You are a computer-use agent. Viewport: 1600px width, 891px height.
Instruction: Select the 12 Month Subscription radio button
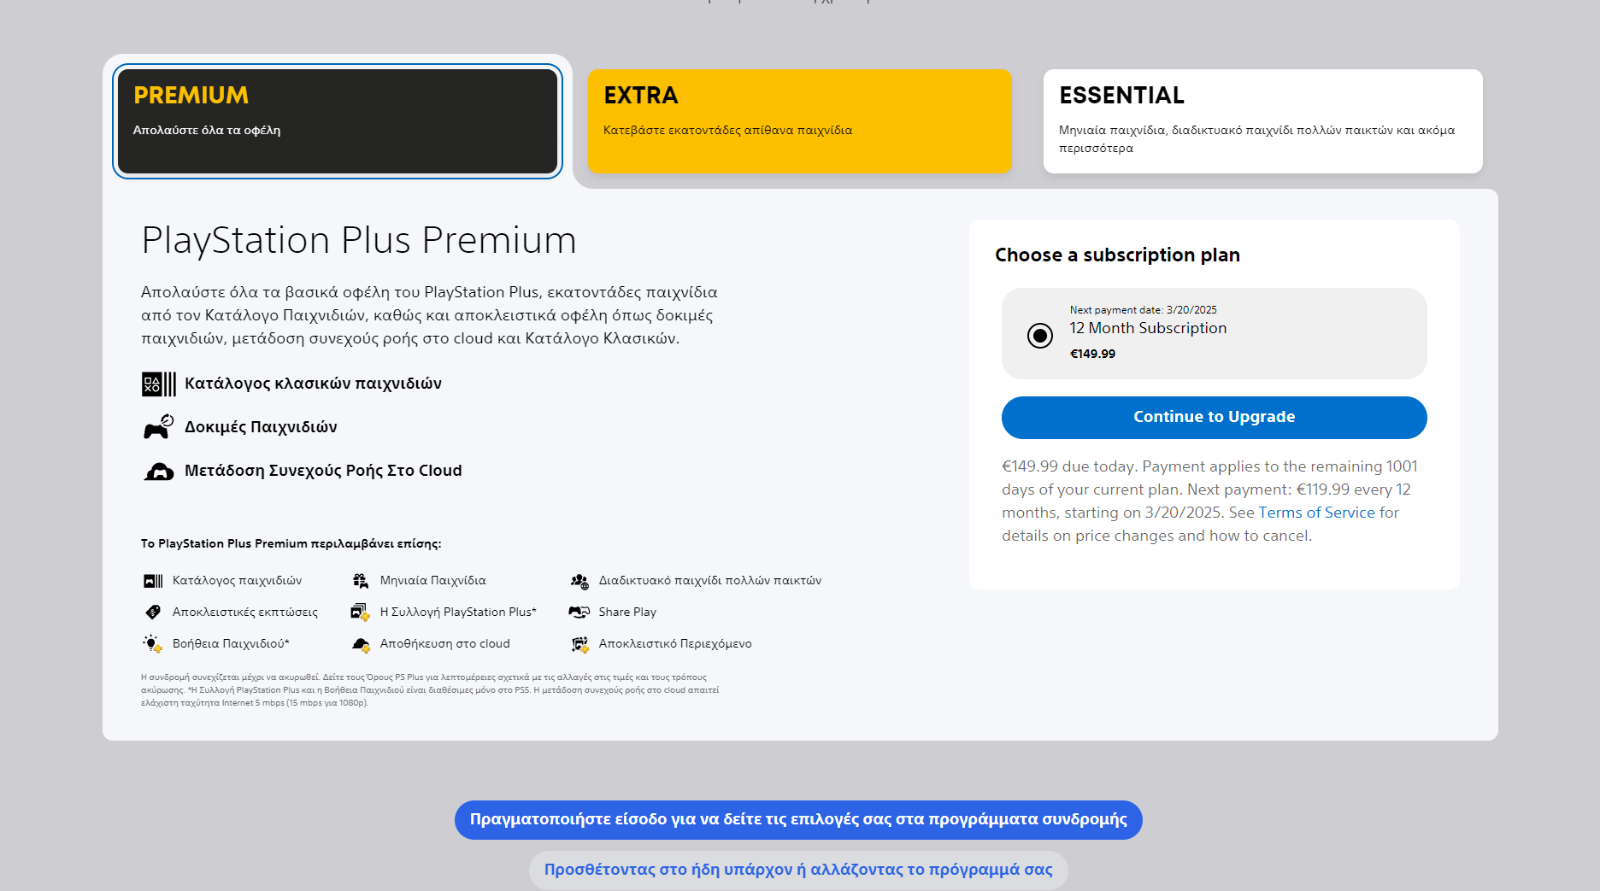[1040, 336]
